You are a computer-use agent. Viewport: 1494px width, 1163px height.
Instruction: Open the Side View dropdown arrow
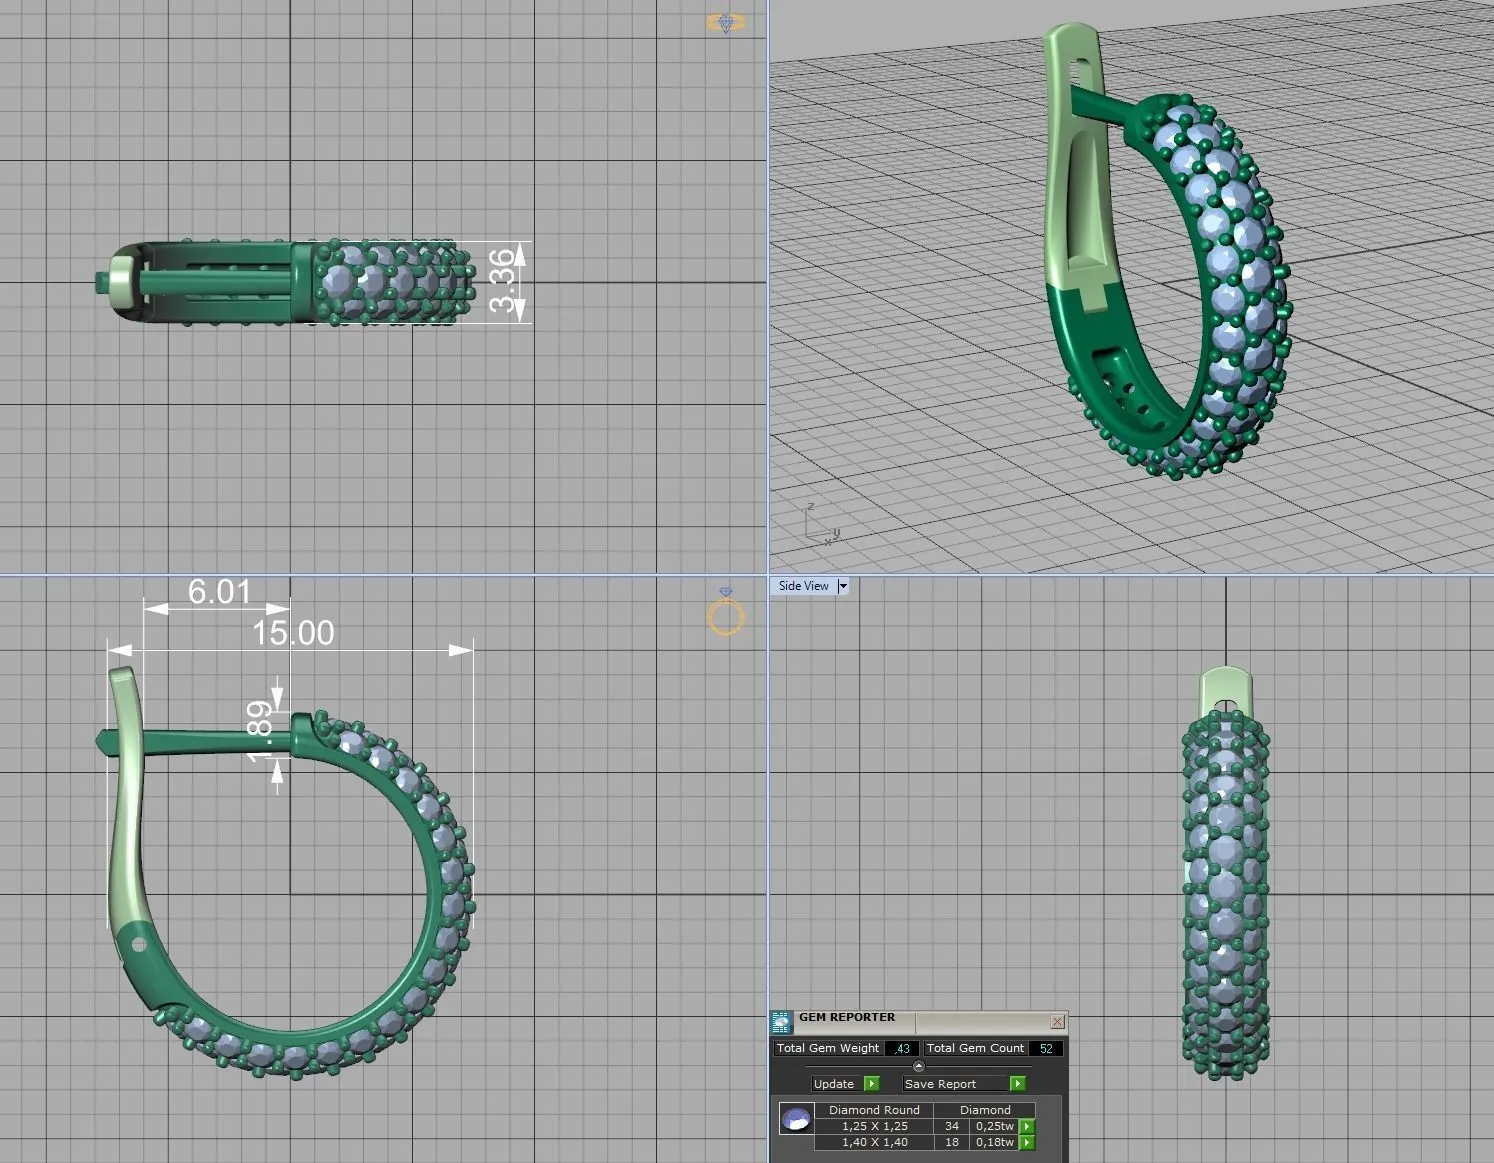pos(843,587)
